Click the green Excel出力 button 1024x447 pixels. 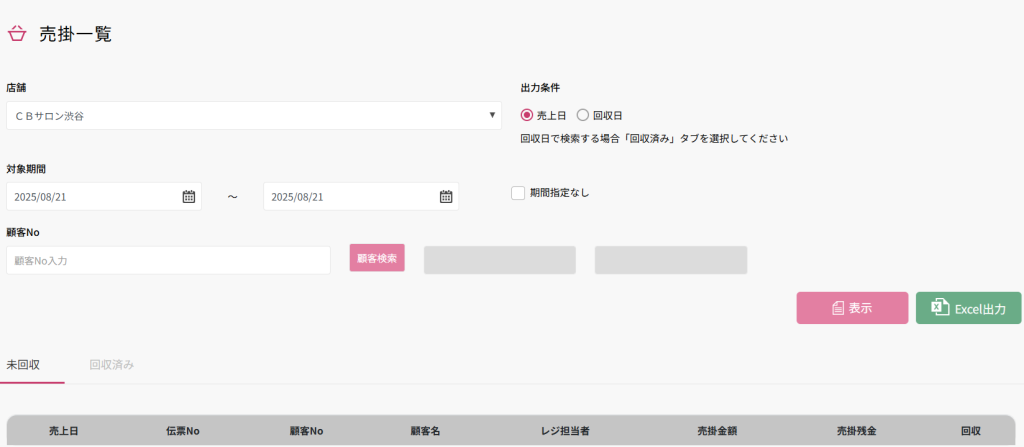[x=968, y=308]
